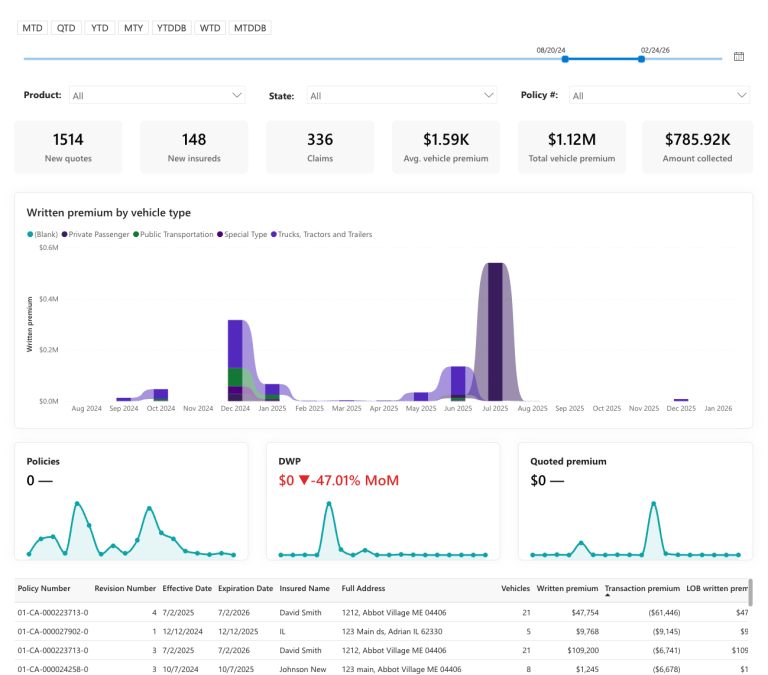The height and width of the screenshot is (675, 768).
Task: Select the MTD period button
Action: (32, 28)
